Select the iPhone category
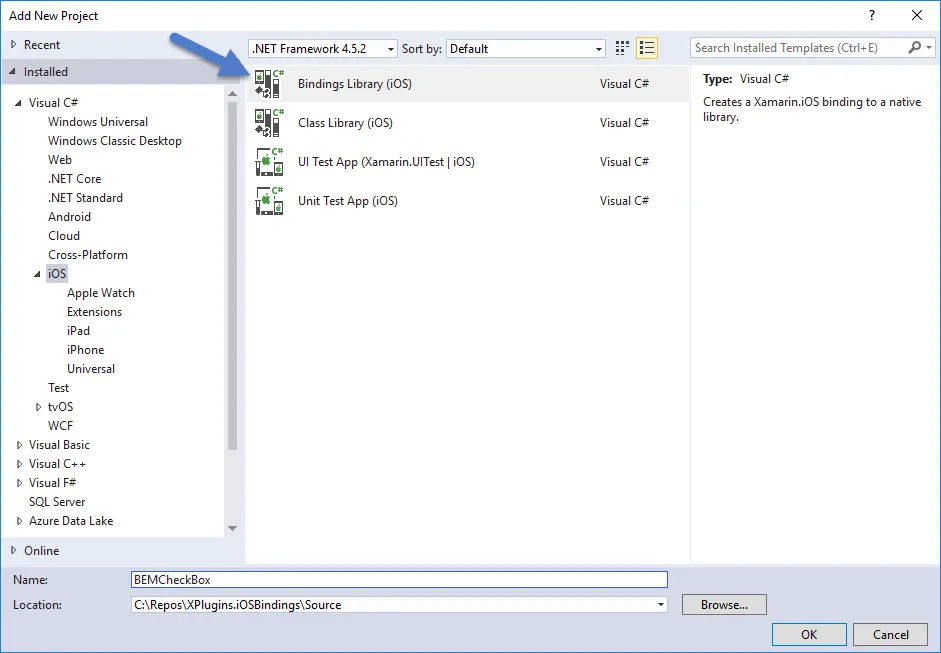The height and width of the screenshot is (653, 941). click(x=85, y=350)
